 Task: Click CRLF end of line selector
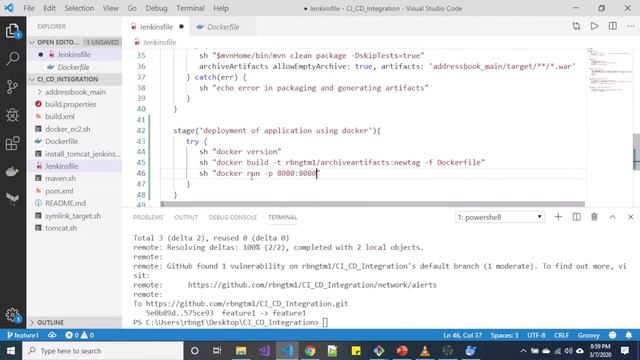click(561, 335)
